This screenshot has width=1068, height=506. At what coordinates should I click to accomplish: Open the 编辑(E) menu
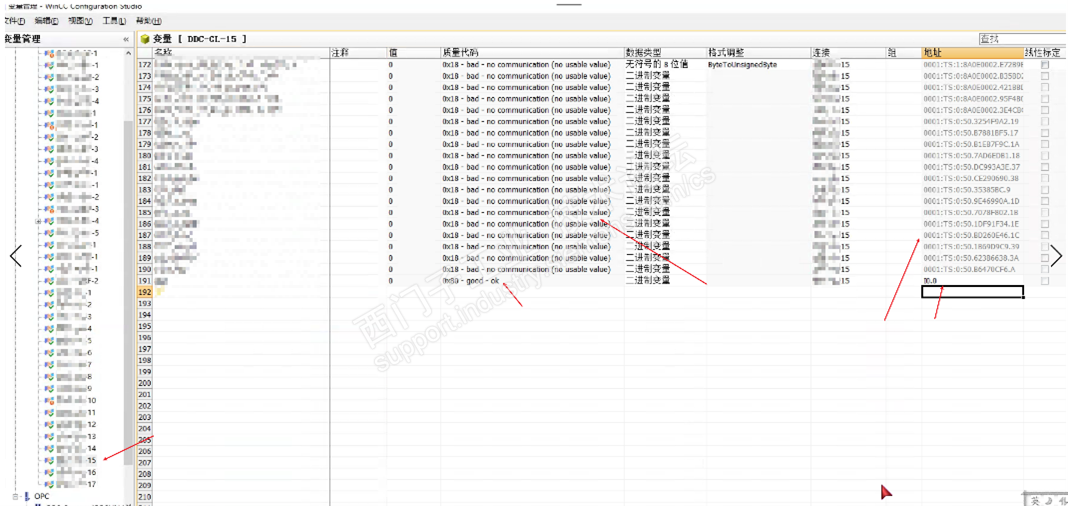46,21
